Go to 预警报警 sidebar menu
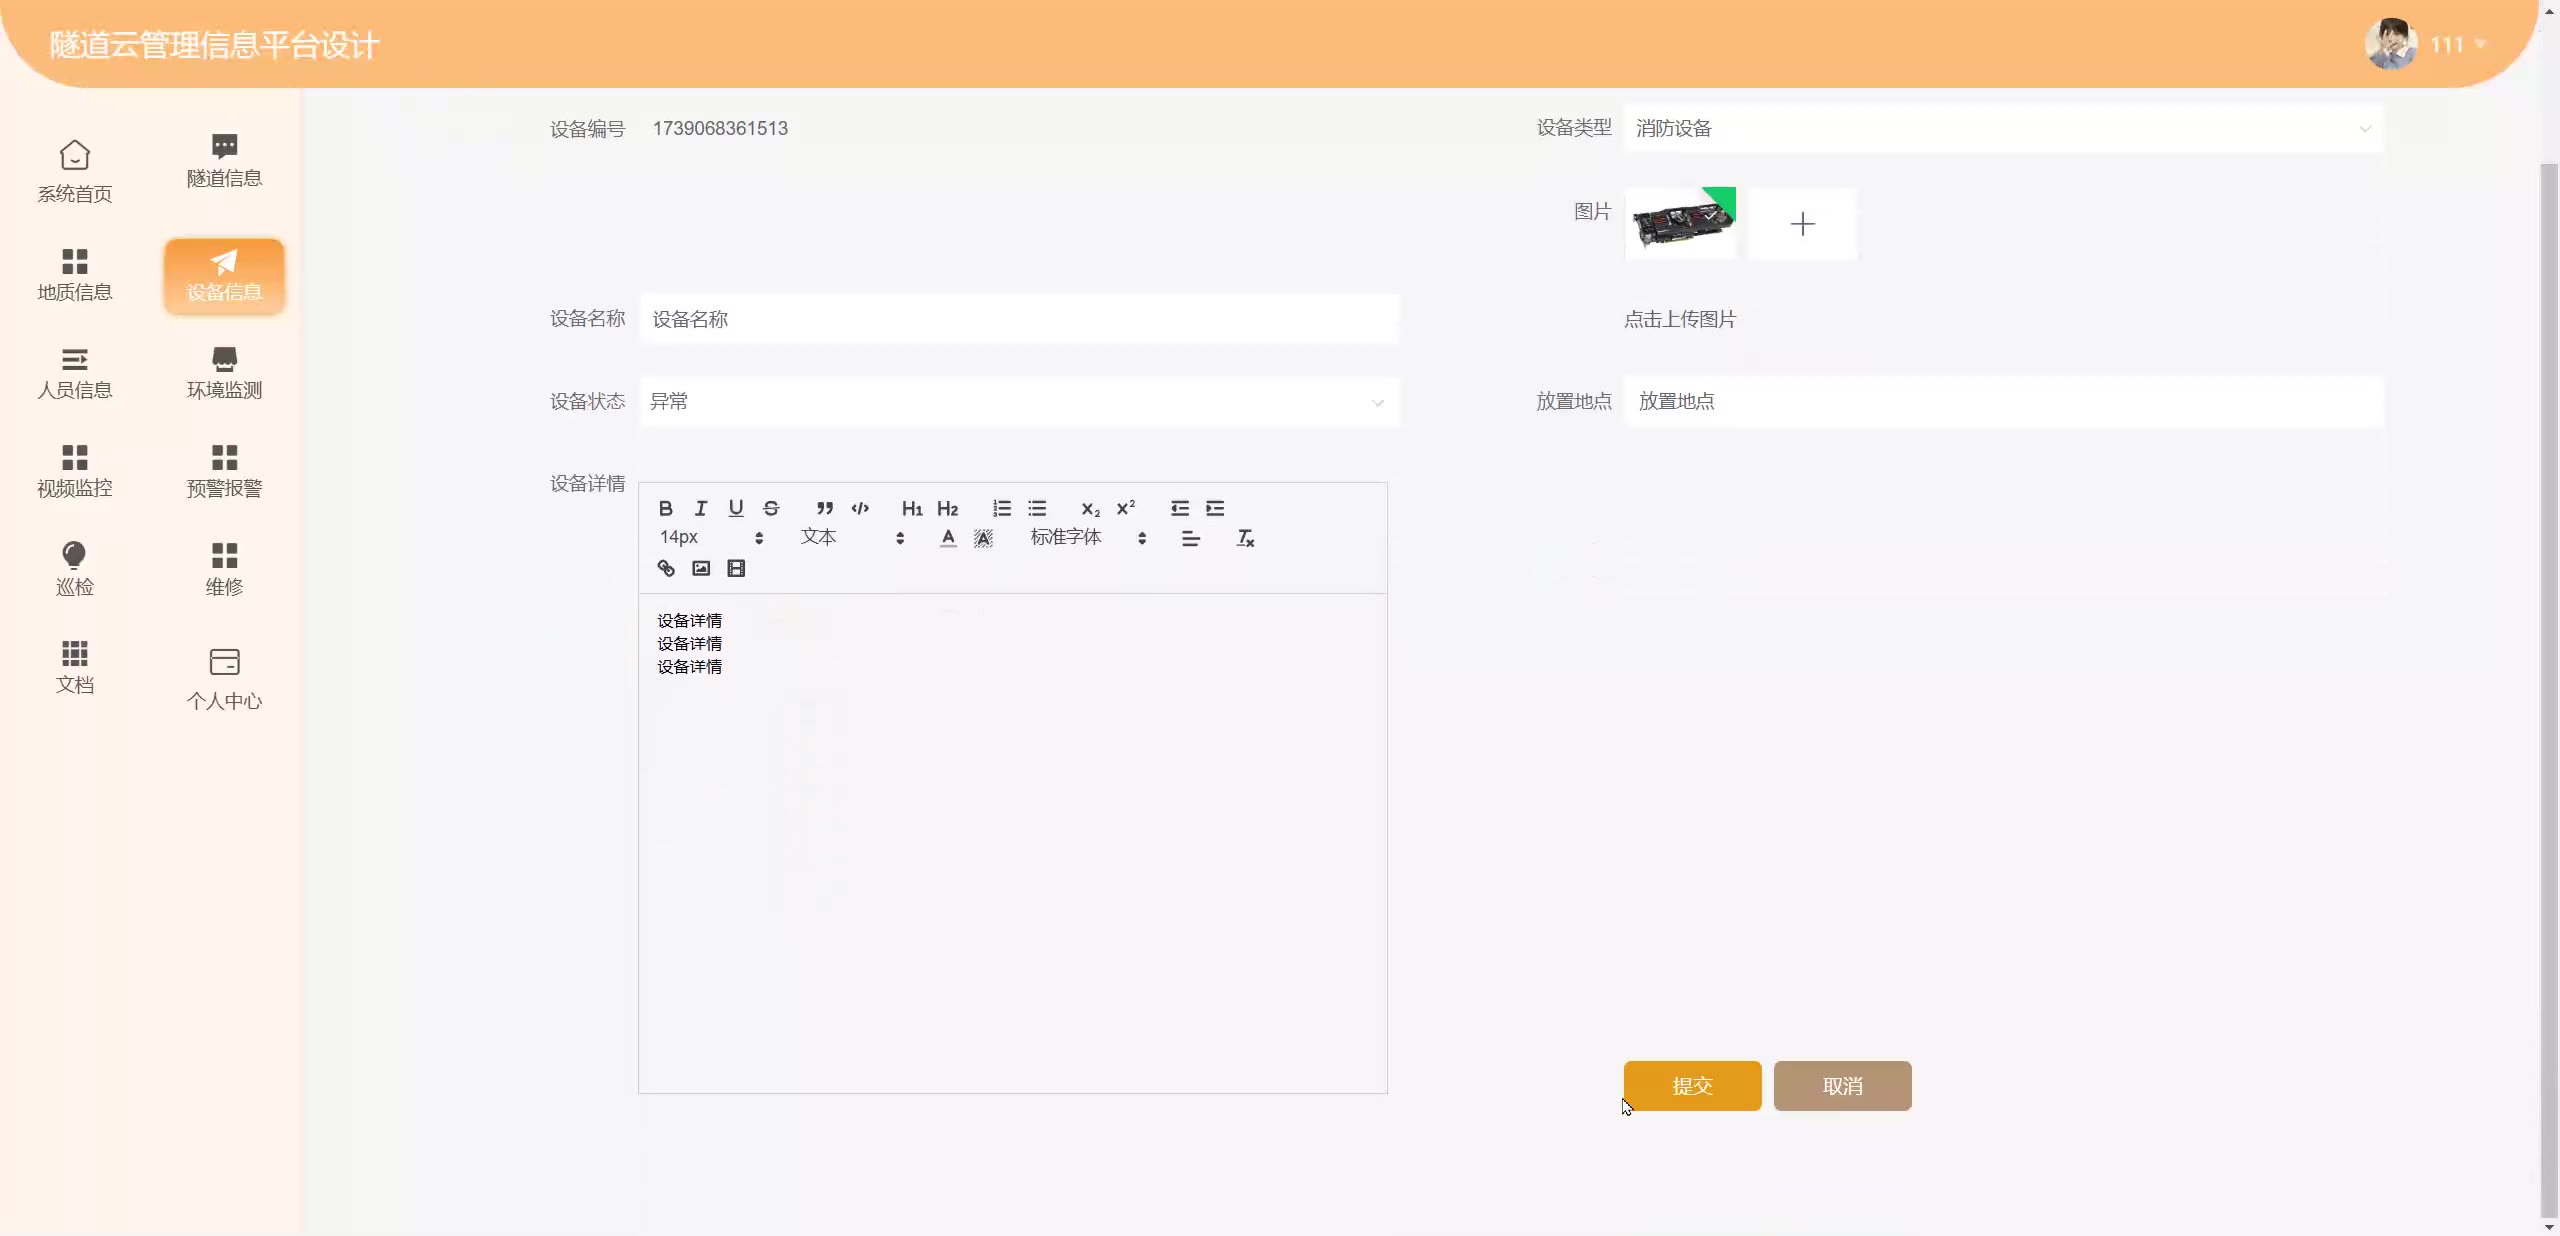 pyautogui.click(x=224, y=470)
